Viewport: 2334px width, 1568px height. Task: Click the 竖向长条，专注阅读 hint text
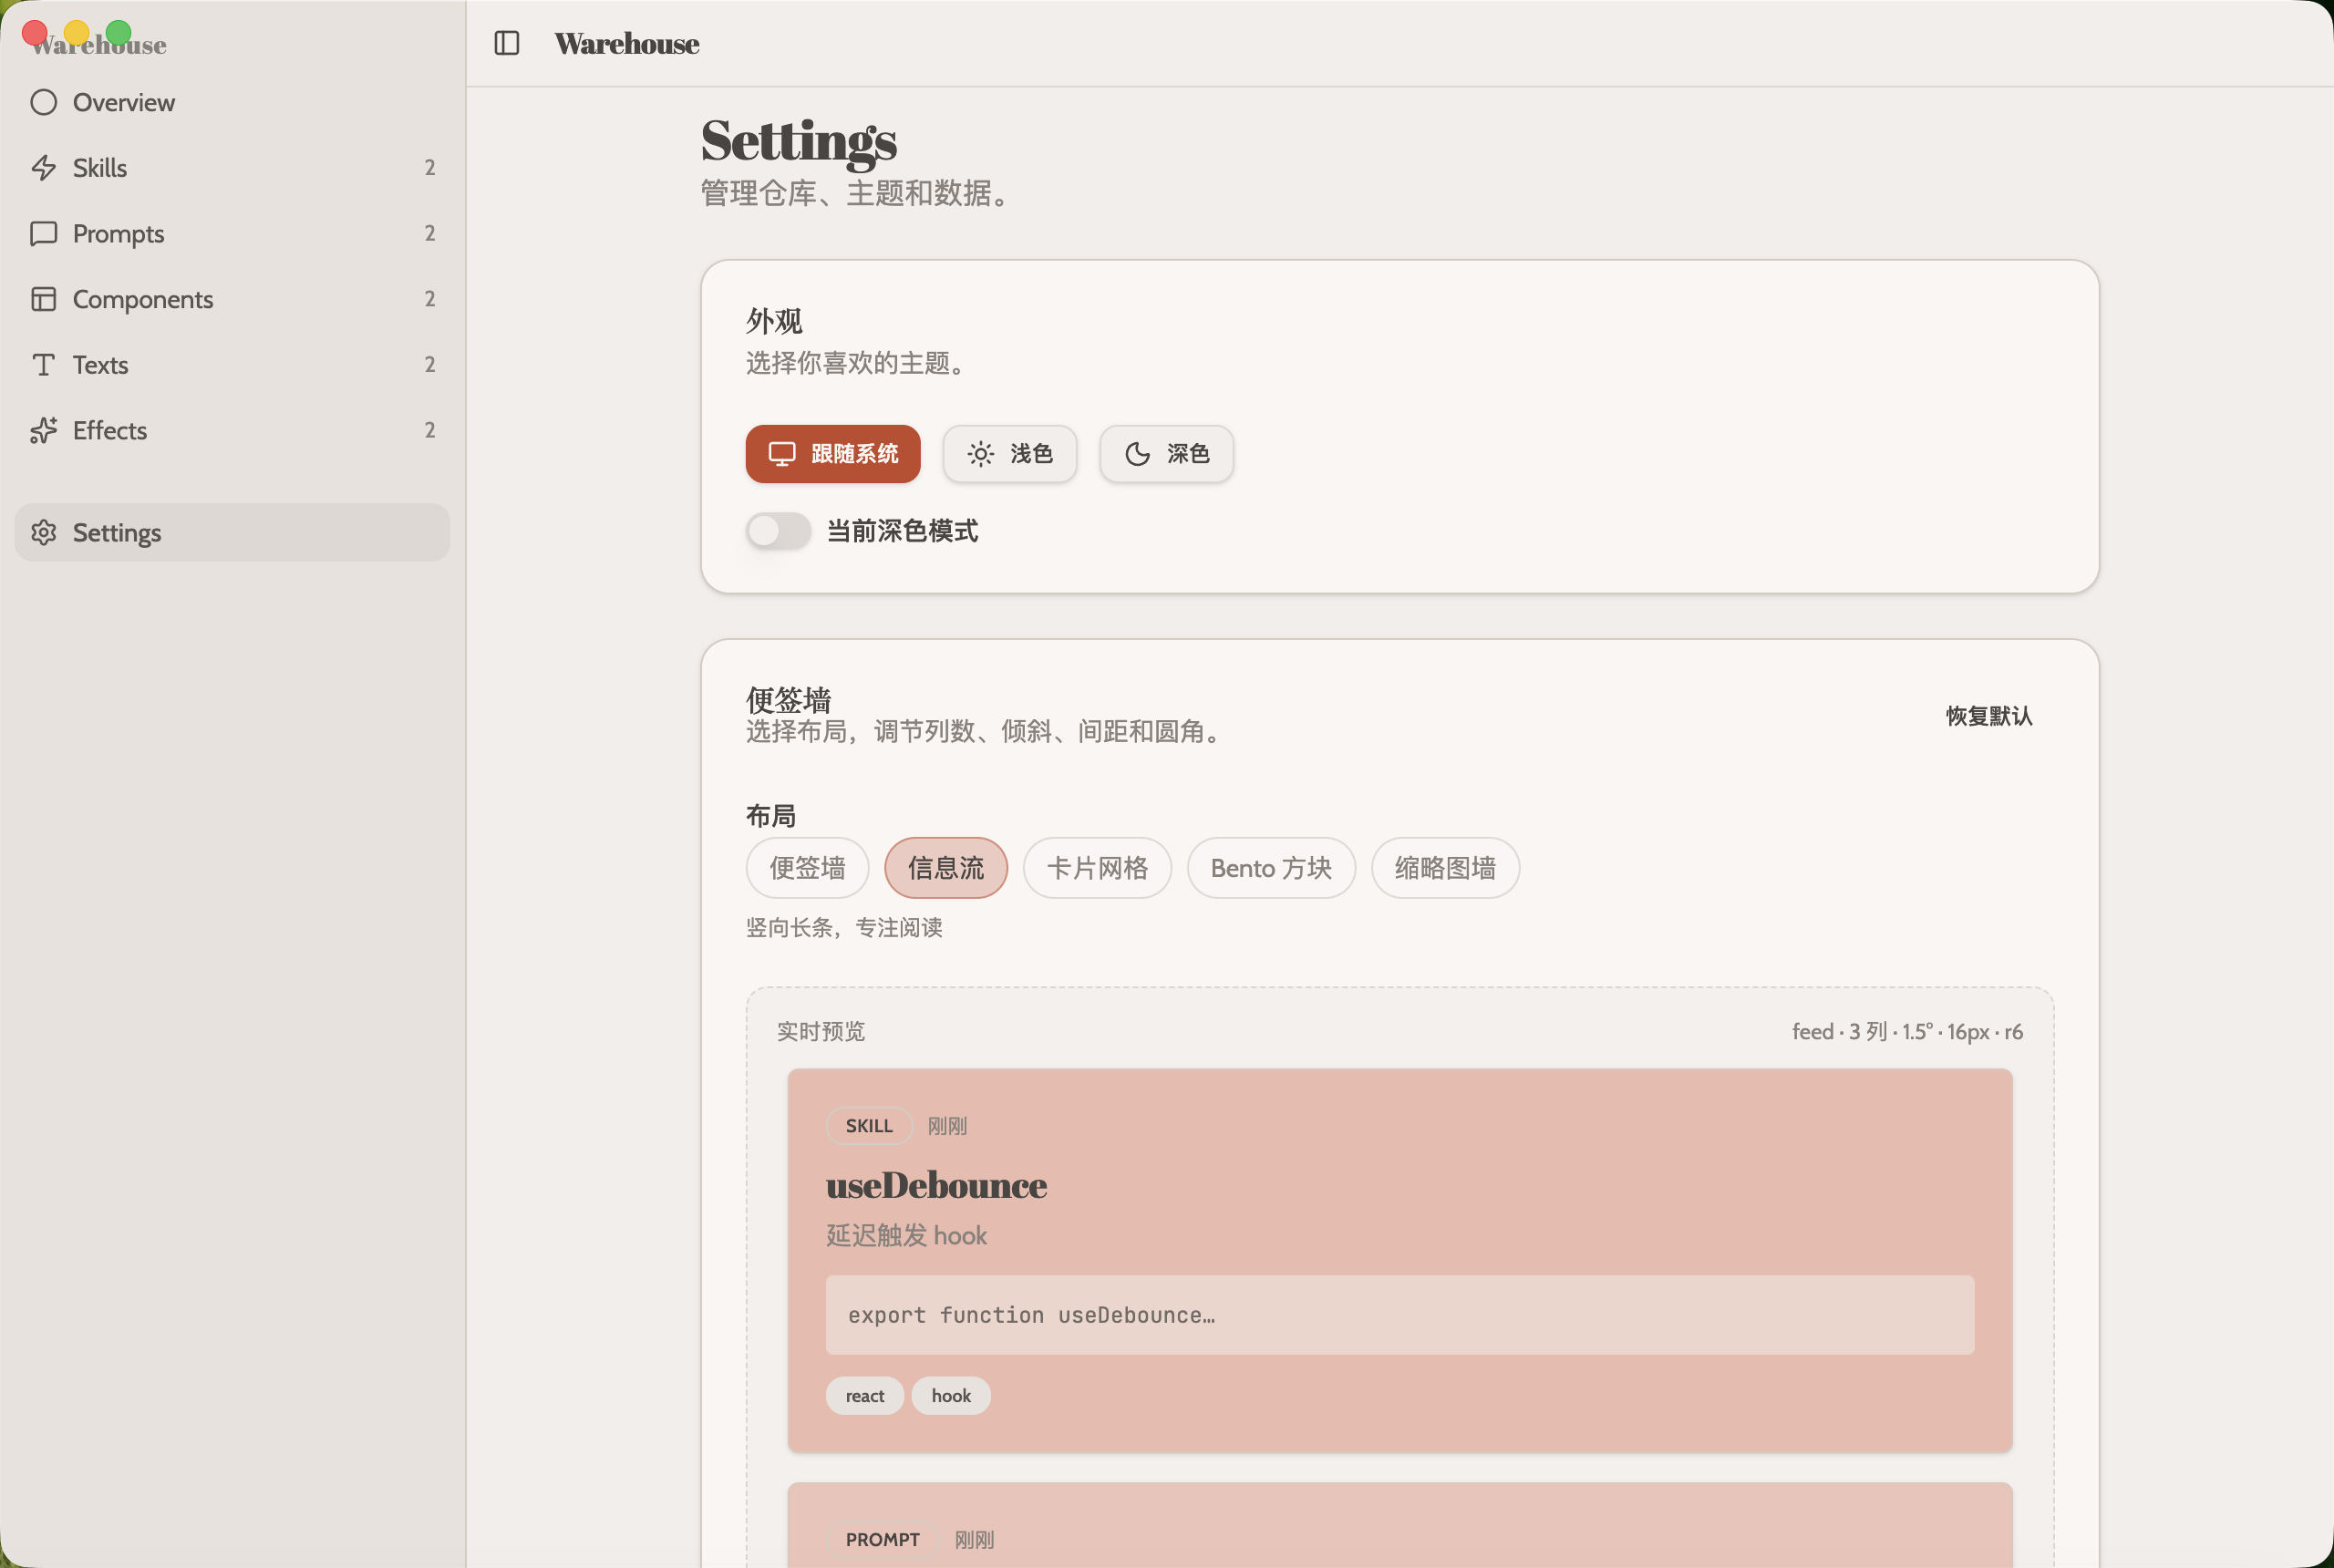(844, 928)
